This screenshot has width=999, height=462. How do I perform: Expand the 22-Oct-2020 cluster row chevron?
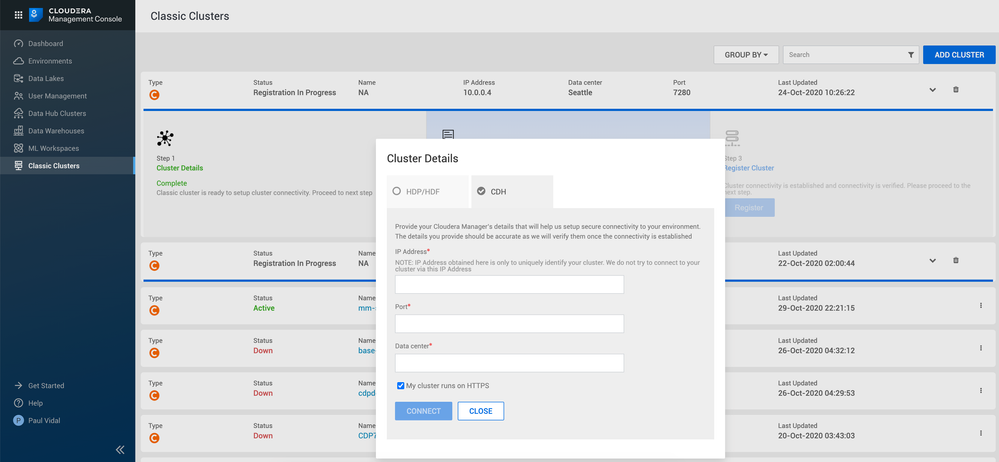click(x=932, y=260)
